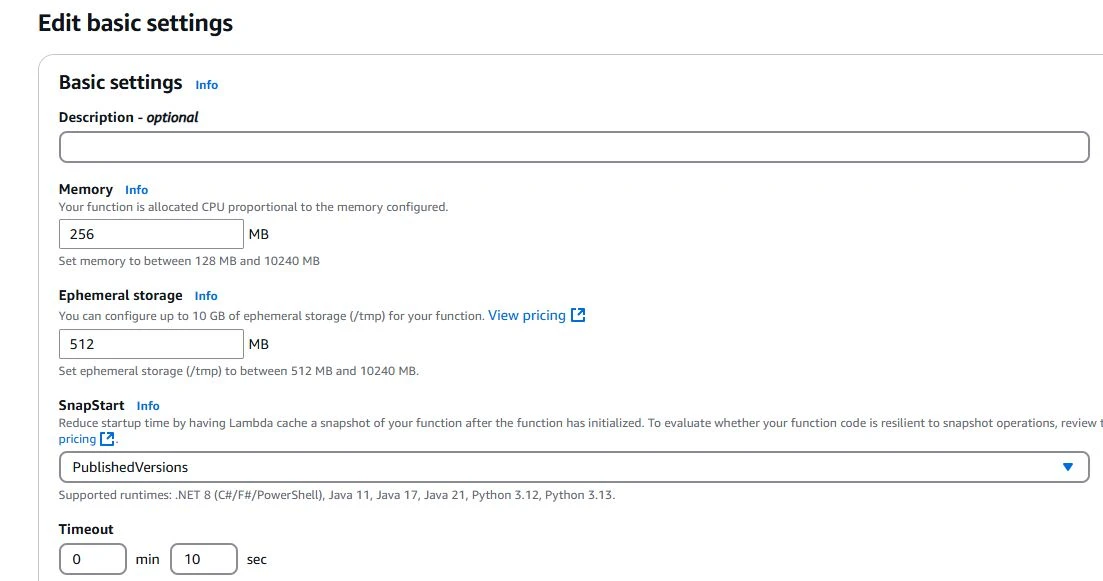Show Info for Ephemeral storage
Viewport: 1103px width, 581px height.
coord(206,296)
